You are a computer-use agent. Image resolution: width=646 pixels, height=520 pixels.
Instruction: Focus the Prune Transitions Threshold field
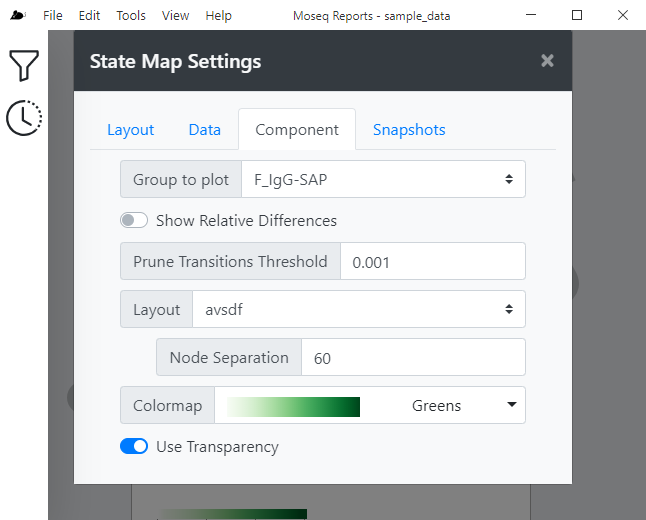pyautogui.click(x=433, y=261)
